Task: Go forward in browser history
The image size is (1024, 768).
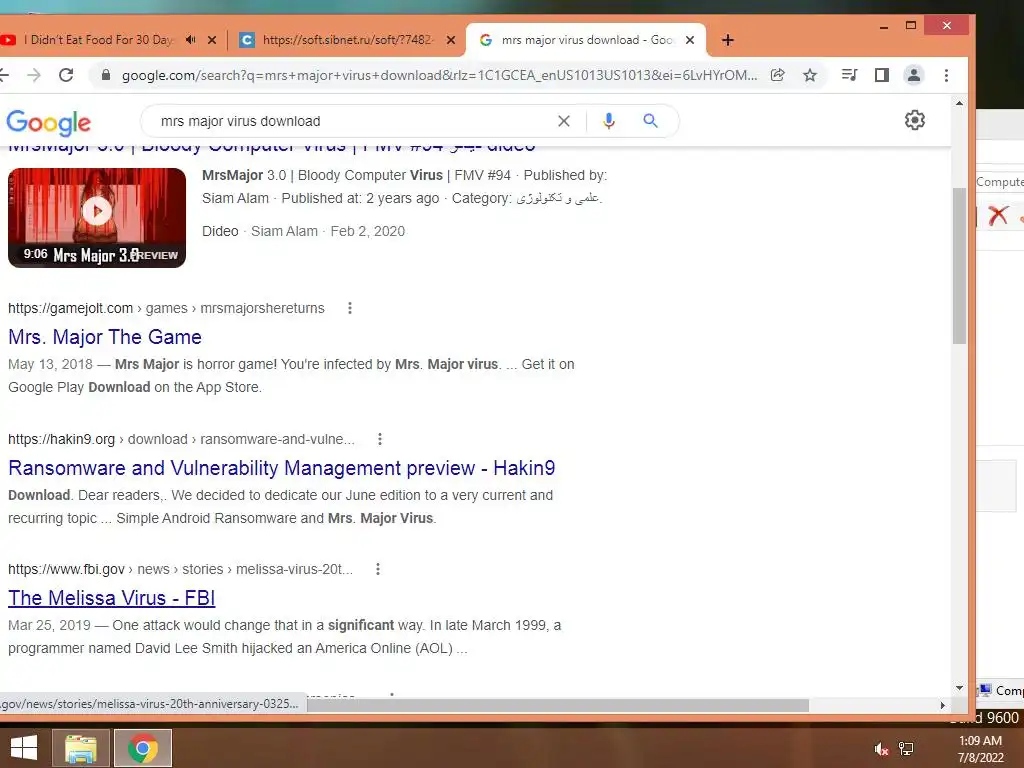Action: [34, 75]
